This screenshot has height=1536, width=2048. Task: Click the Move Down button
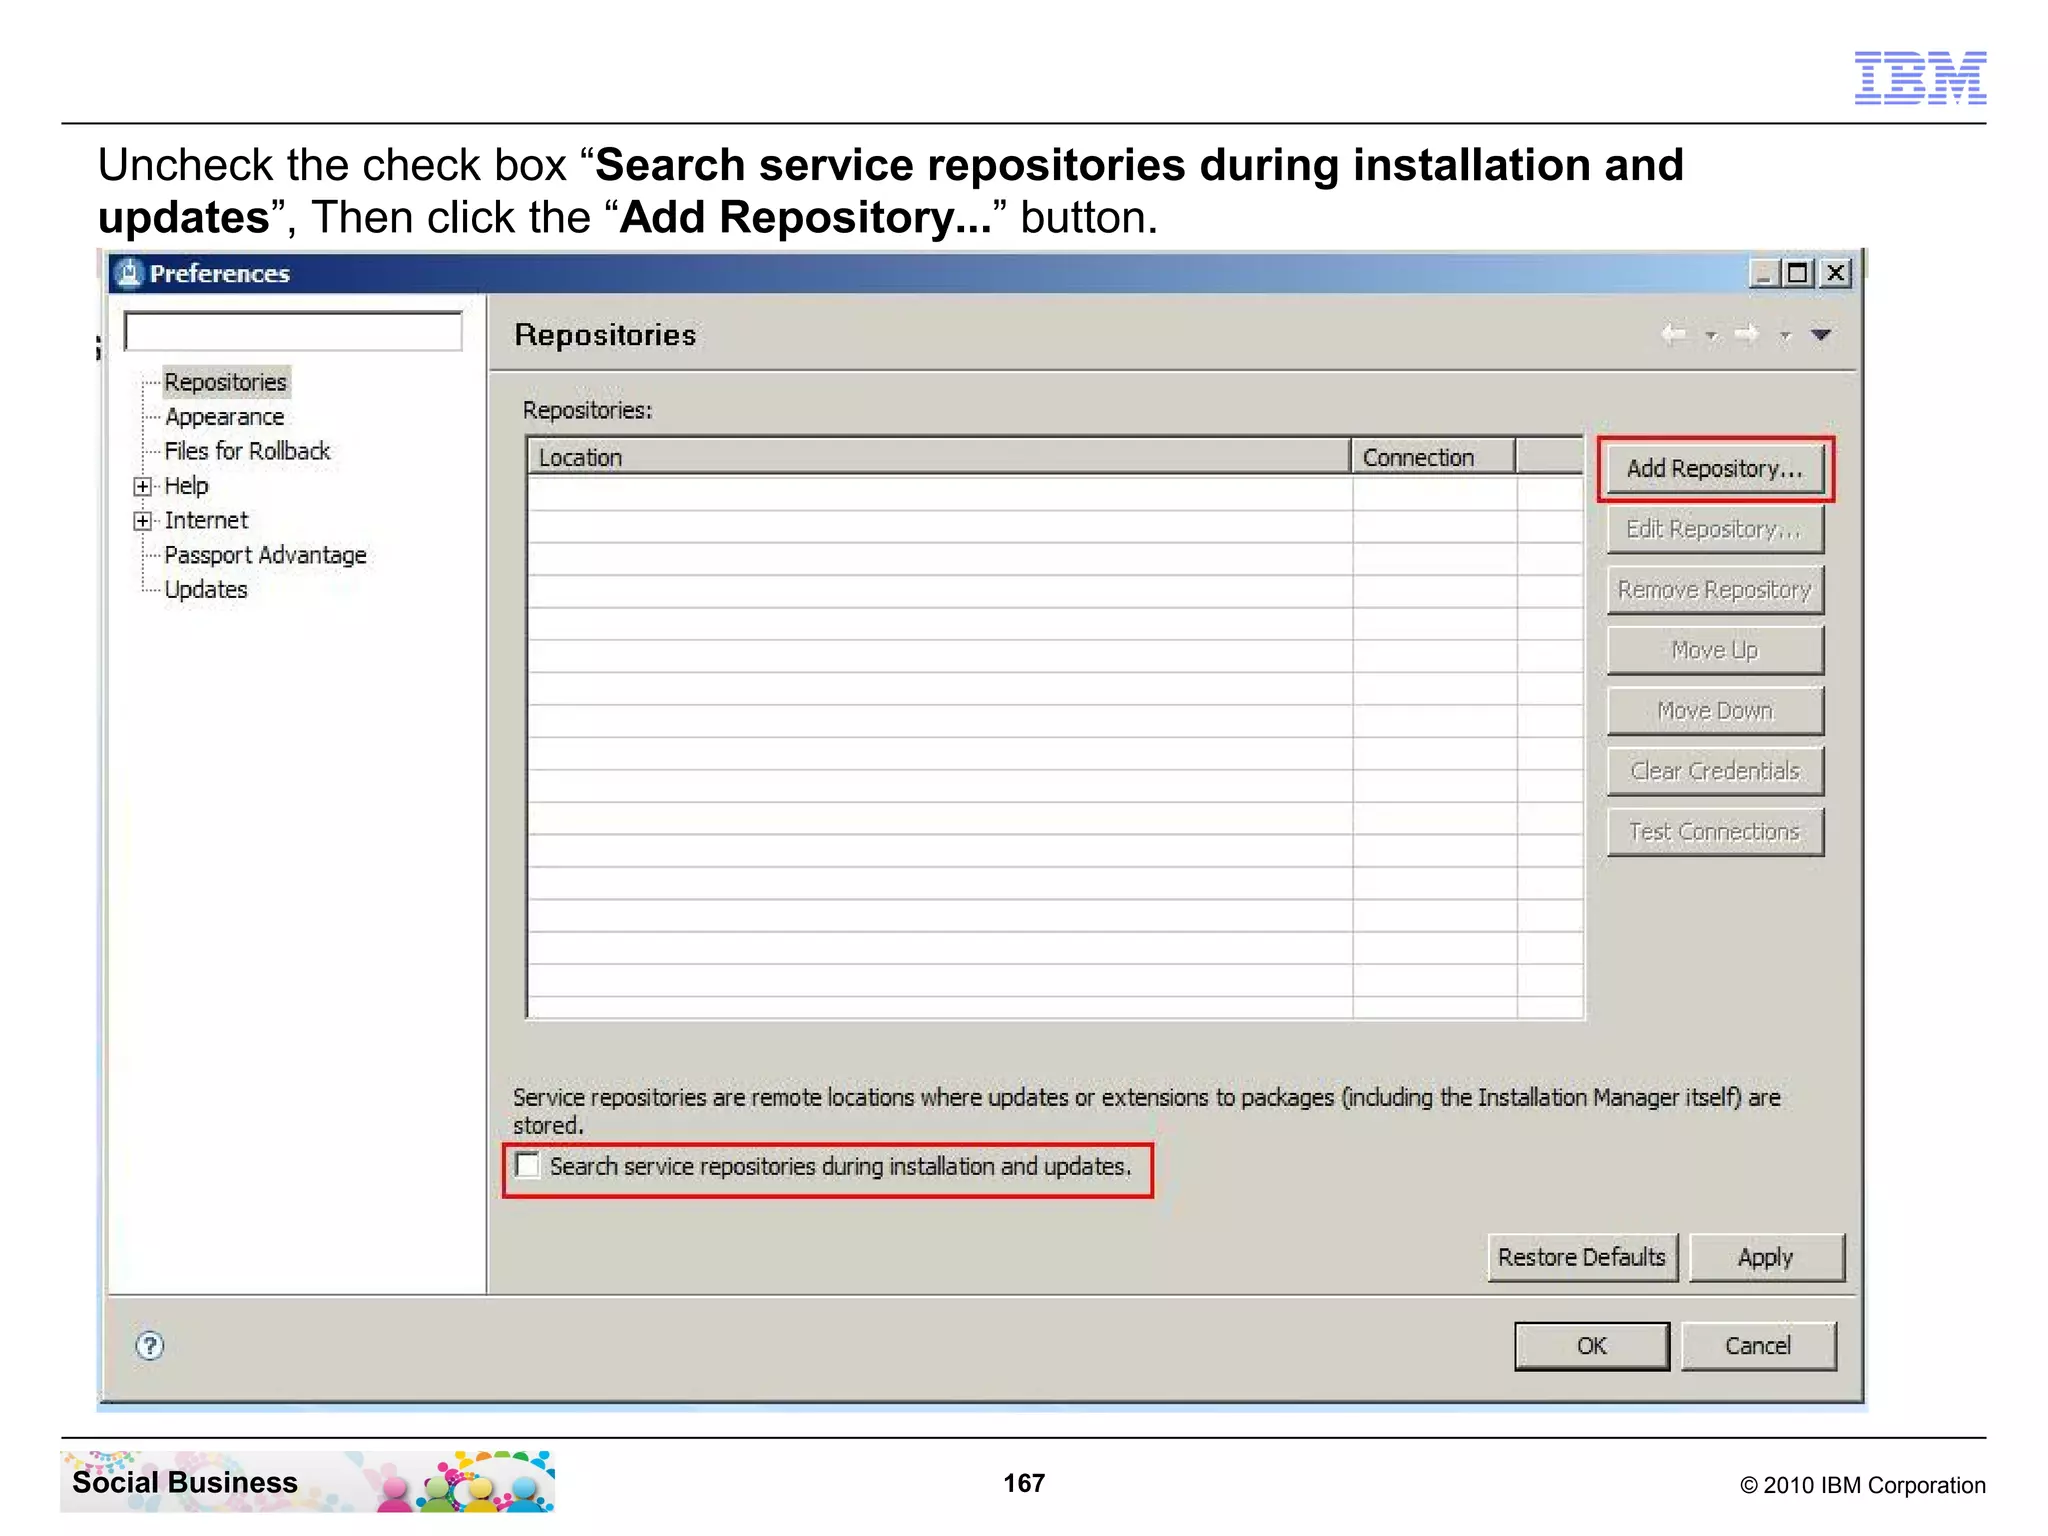tap(1715, 711)
